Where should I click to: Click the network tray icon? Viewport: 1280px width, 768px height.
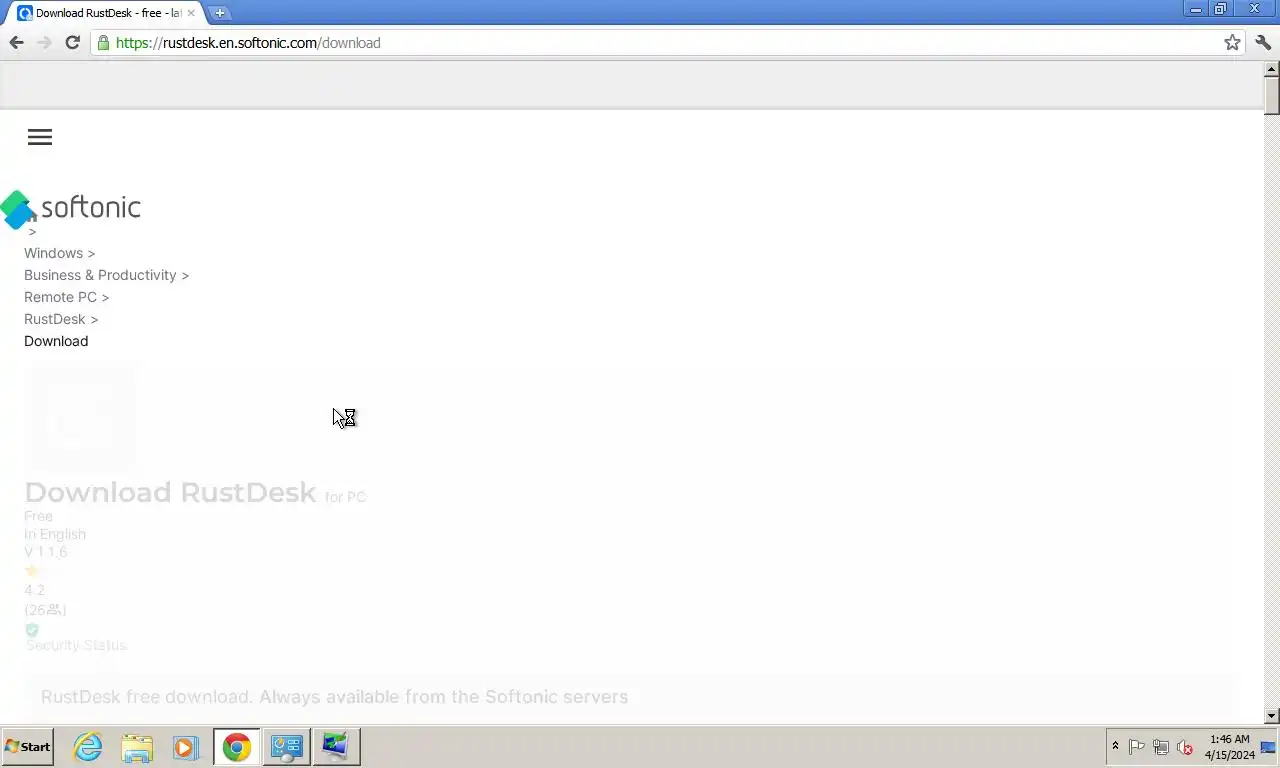pyautogui.click(x=1161, y=747)
